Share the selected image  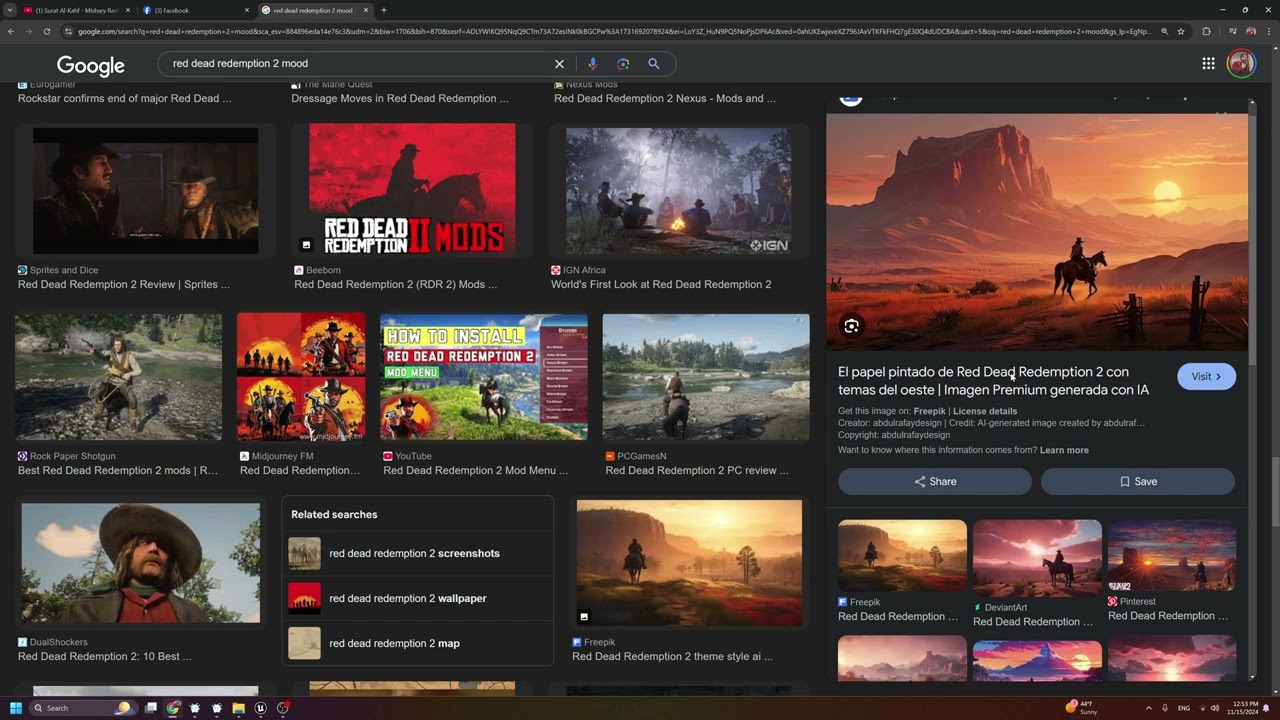[x=935, y=481]
